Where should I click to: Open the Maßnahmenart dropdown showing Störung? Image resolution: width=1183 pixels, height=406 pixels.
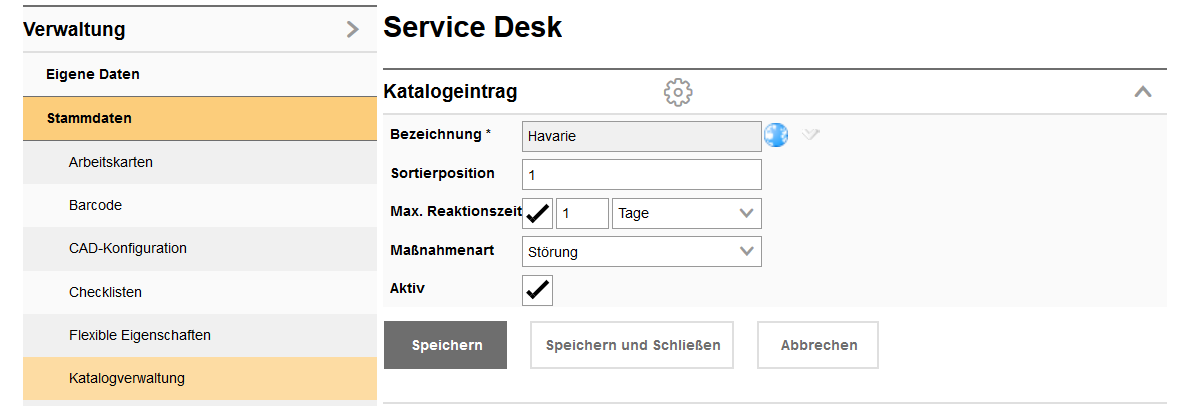(641, 252)
